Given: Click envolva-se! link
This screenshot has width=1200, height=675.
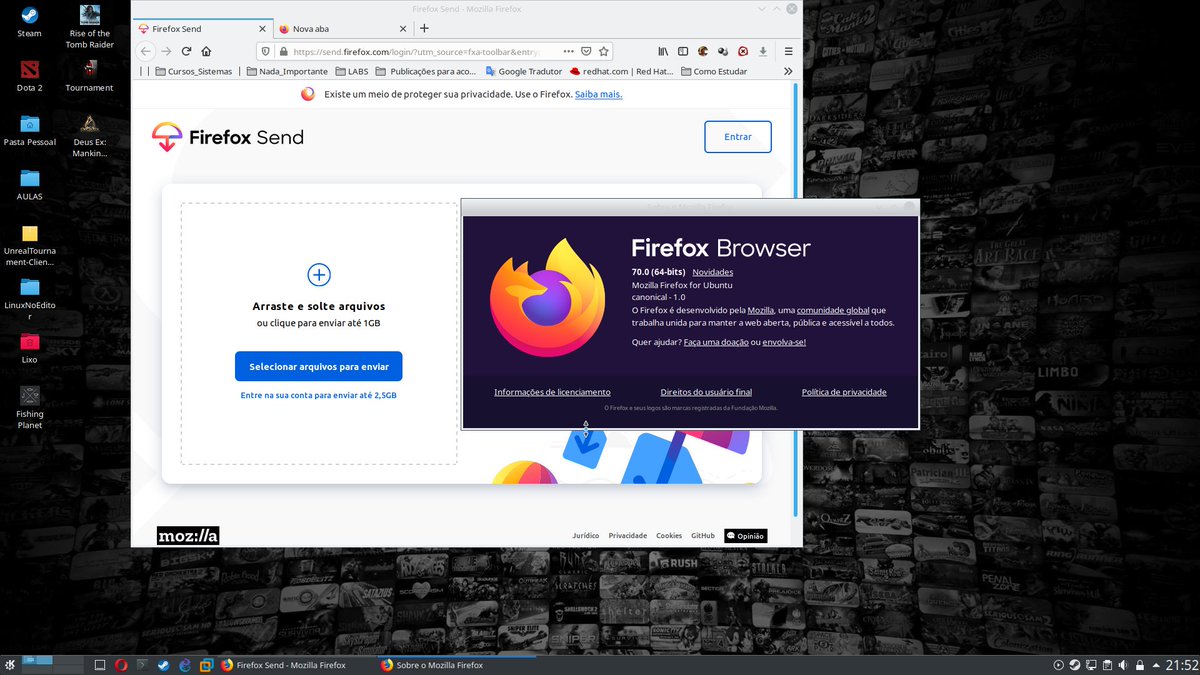Looking at the screenshot, I should pos(785,342).
